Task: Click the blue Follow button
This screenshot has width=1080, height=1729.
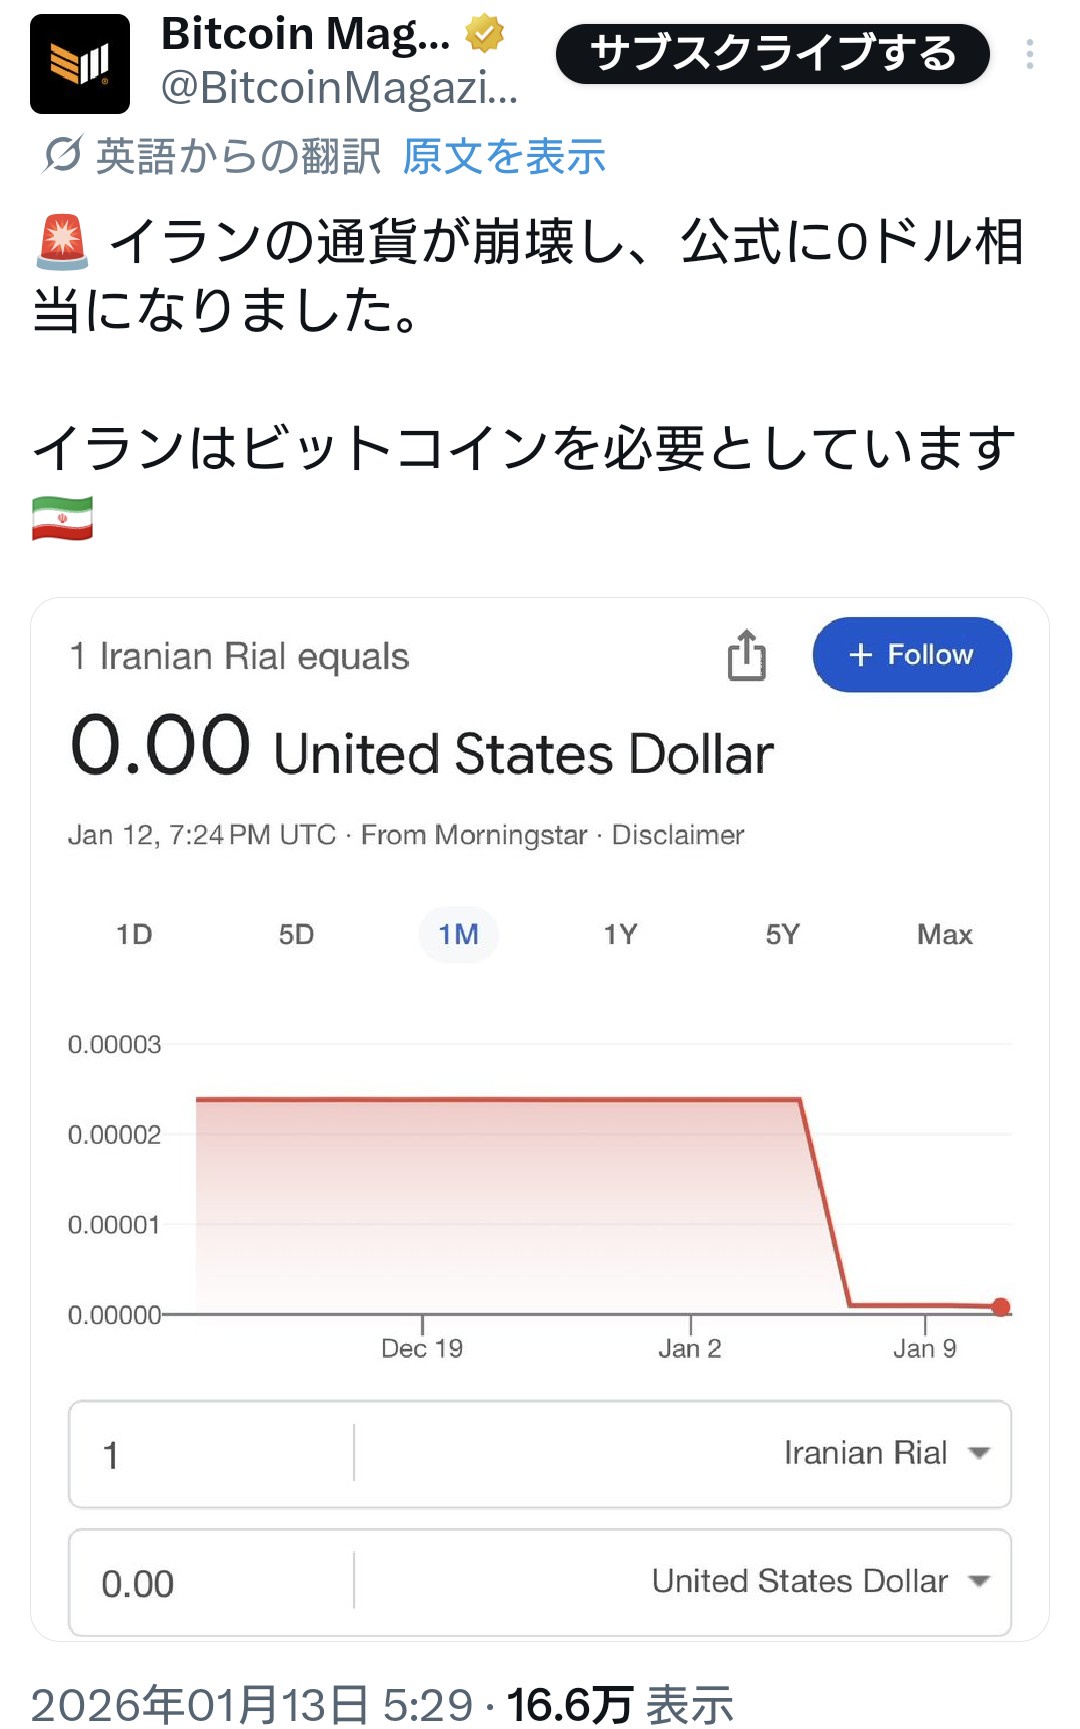Action: tap(912, 655)
